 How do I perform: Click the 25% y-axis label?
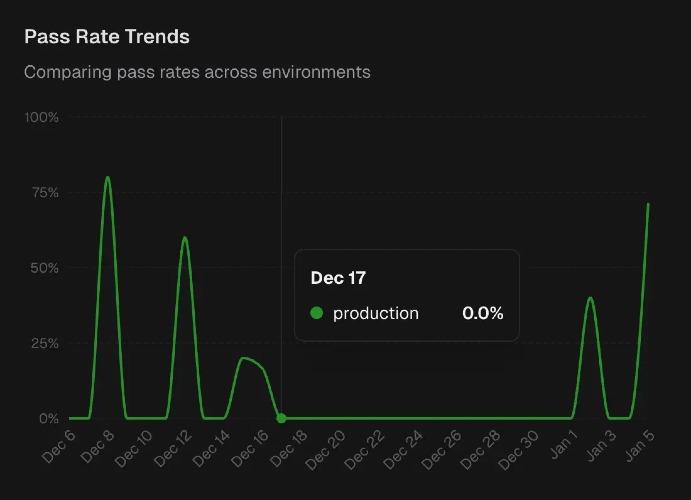pos(45,343)
